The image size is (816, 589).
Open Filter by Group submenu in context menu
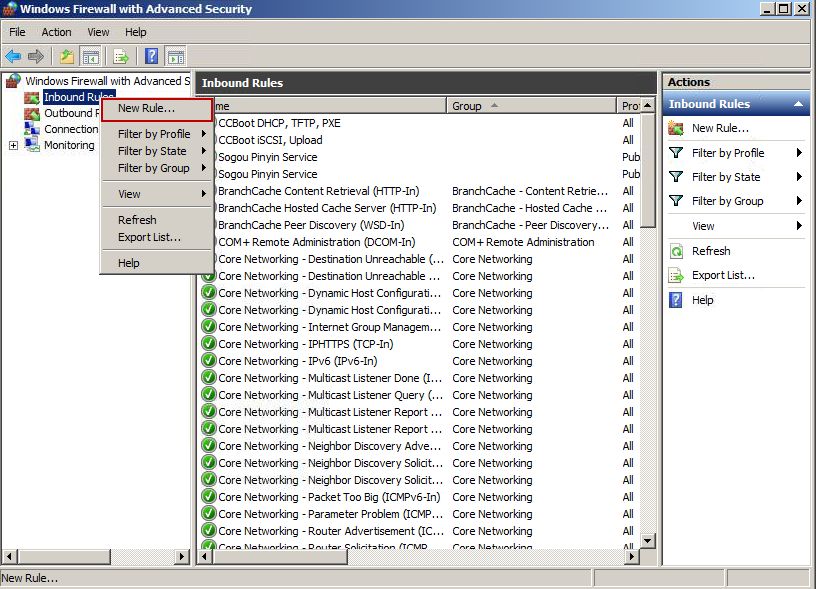[157, 168]
